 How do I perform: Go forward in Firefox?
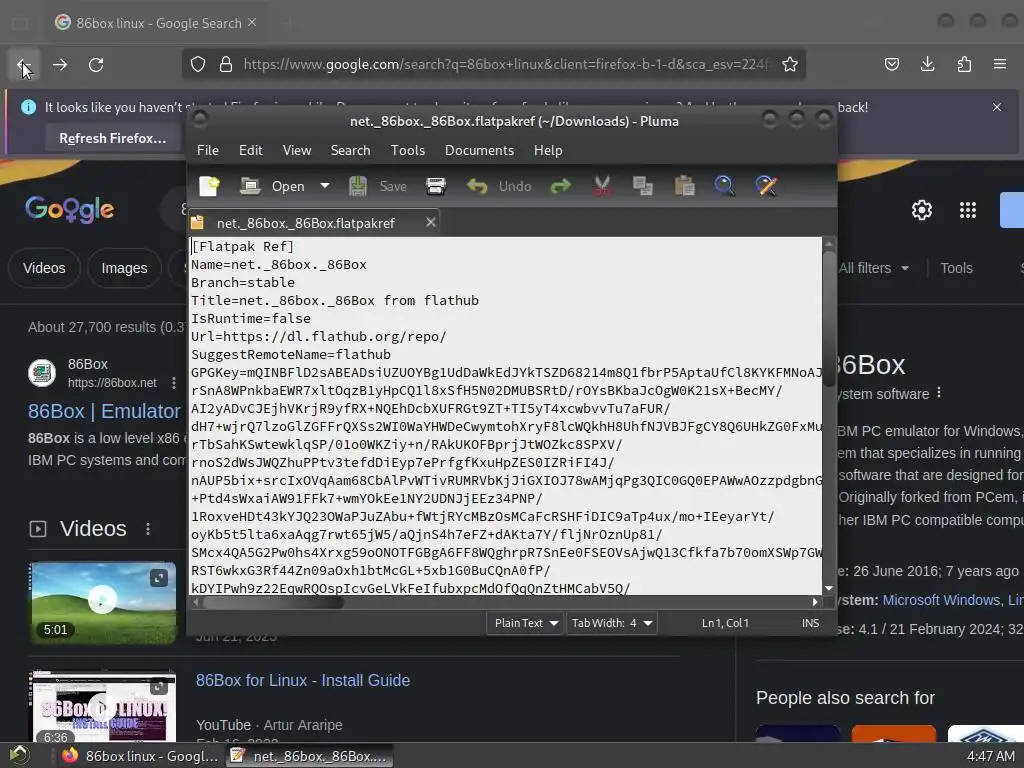point(60,65)
